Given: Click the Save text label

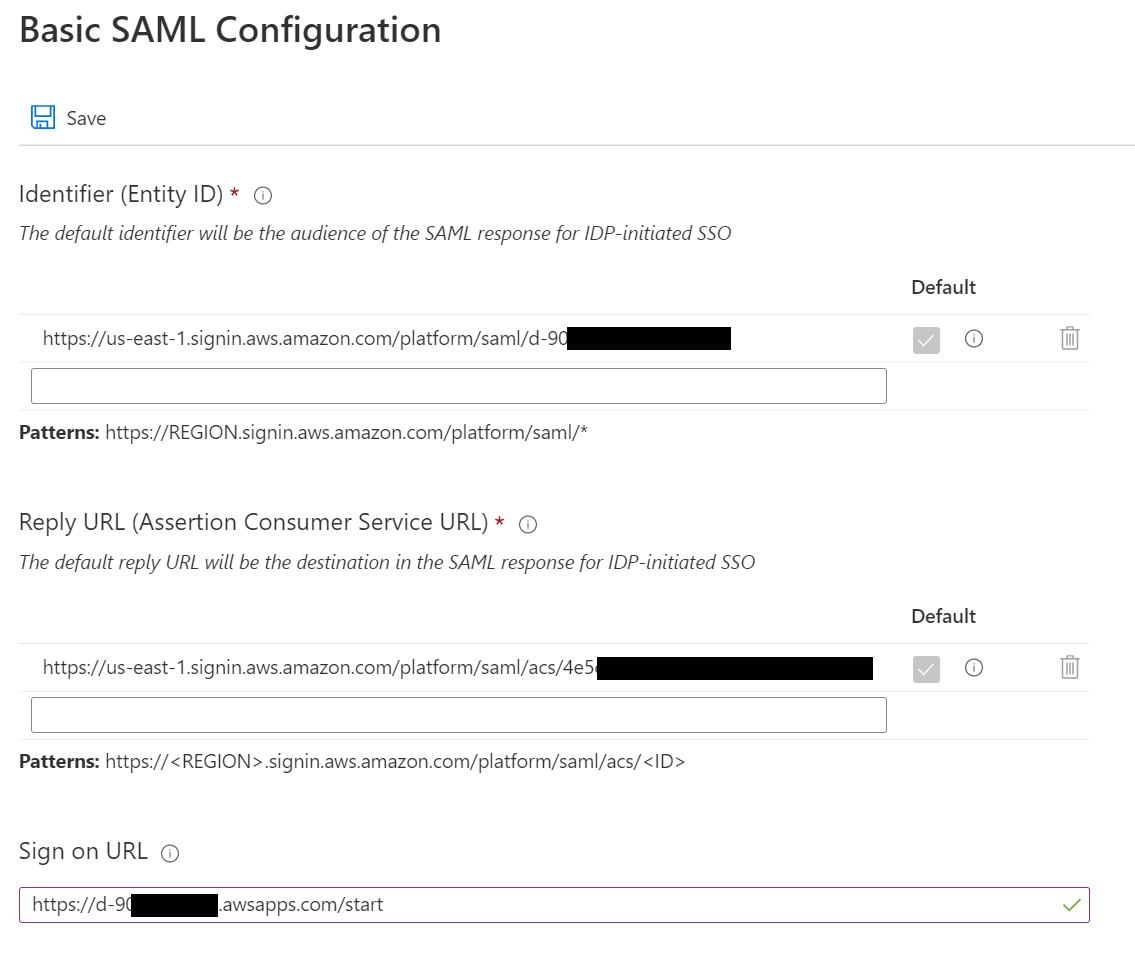Looking at the screenshot, I should pos(86,118).
